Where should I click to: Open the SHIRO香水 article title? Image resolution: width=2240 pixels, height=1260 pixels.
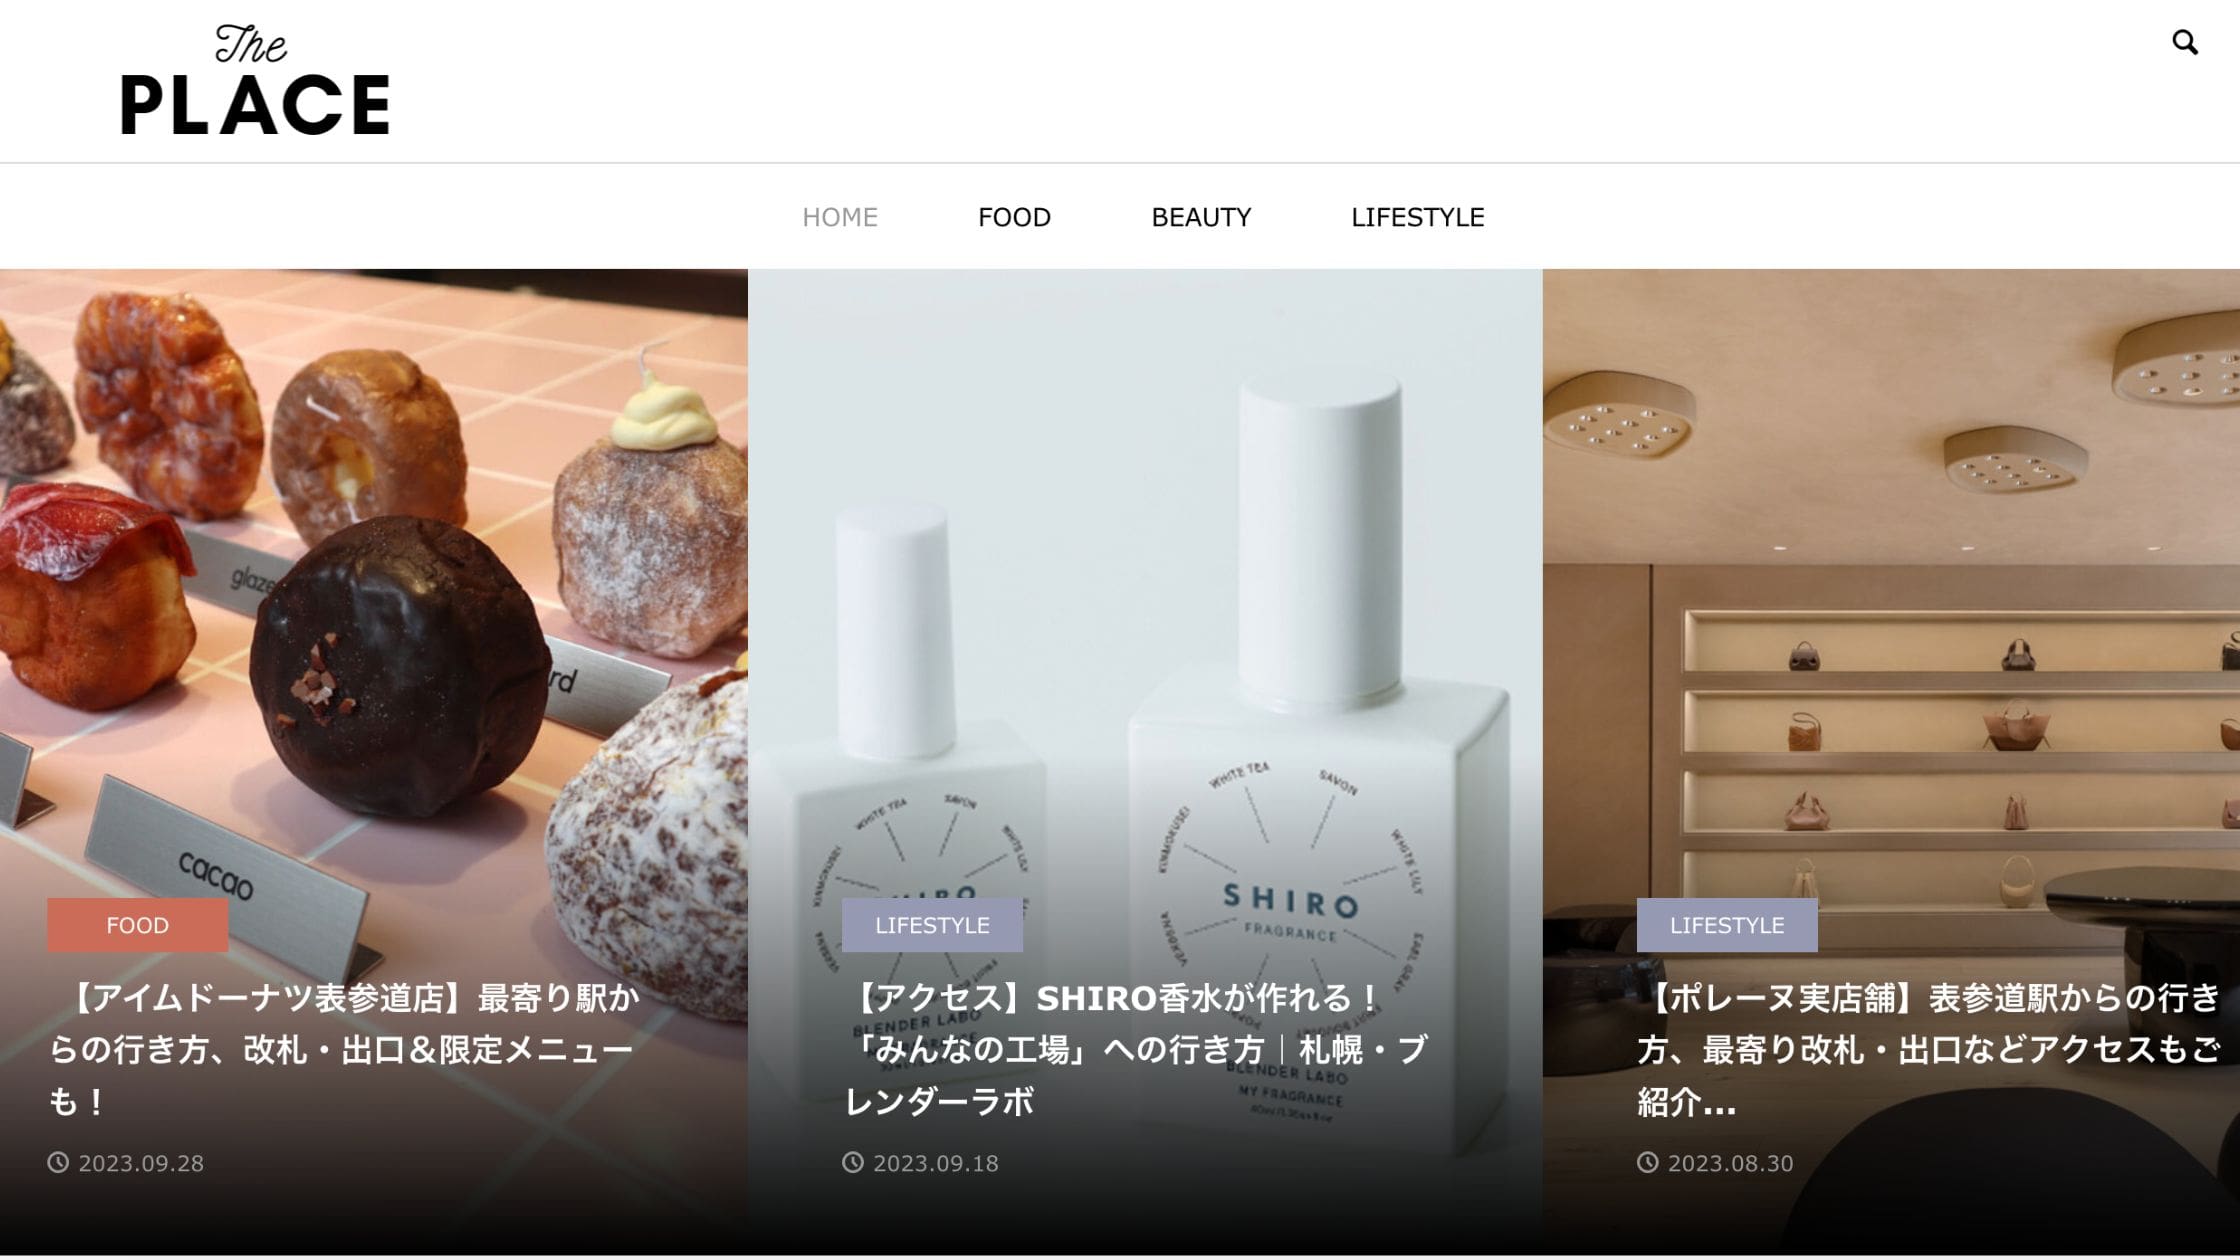click(x=1136, y=1050)
